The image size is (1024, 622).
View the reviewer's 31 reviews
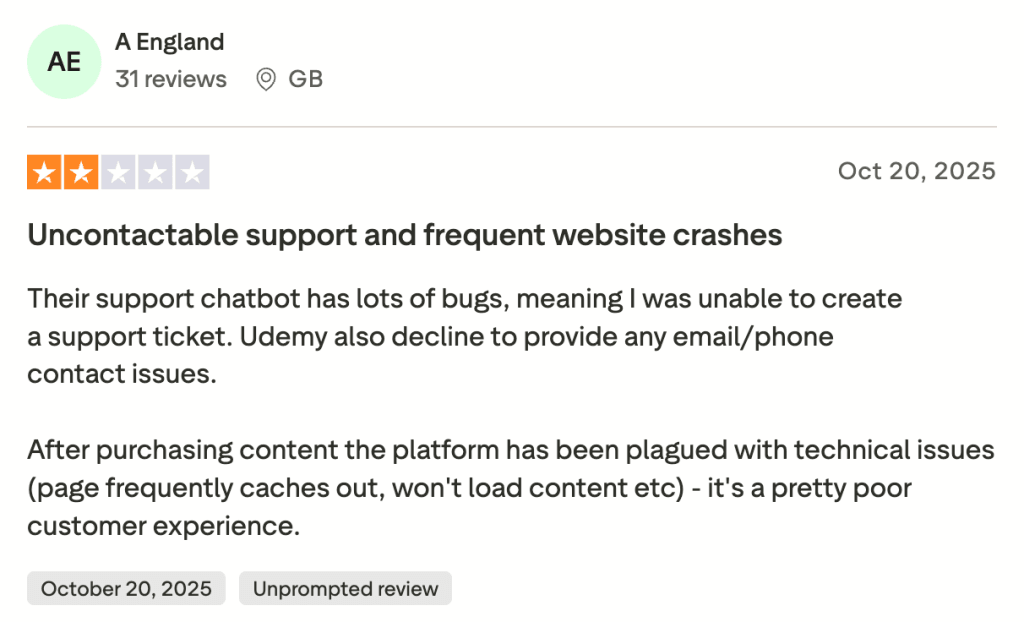(x=171, y=79)
